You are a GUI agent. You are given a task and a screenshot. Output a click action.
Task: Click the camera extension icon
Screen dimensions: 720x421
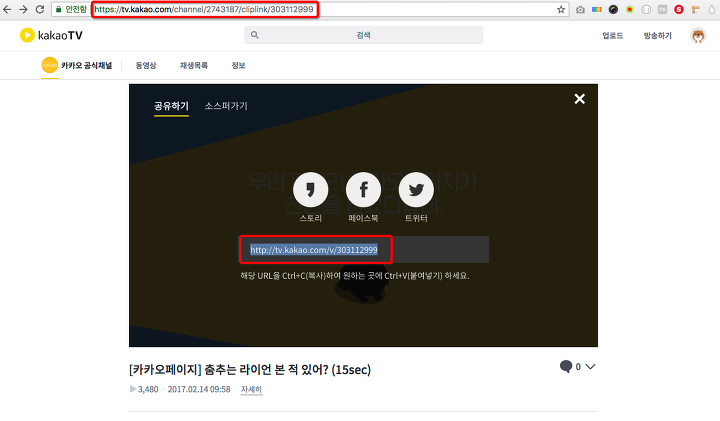point(580,9)
